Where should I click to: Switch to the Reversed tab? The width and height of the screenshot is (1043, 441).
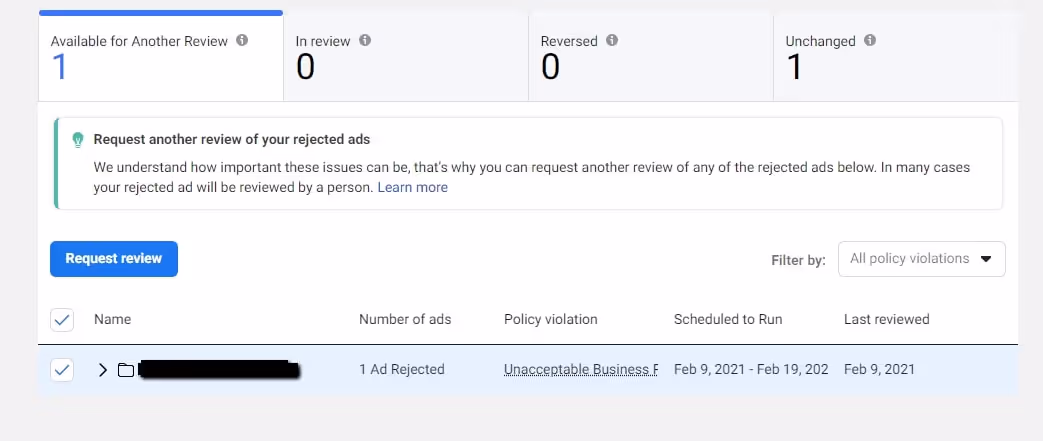(x=651, y=58)
